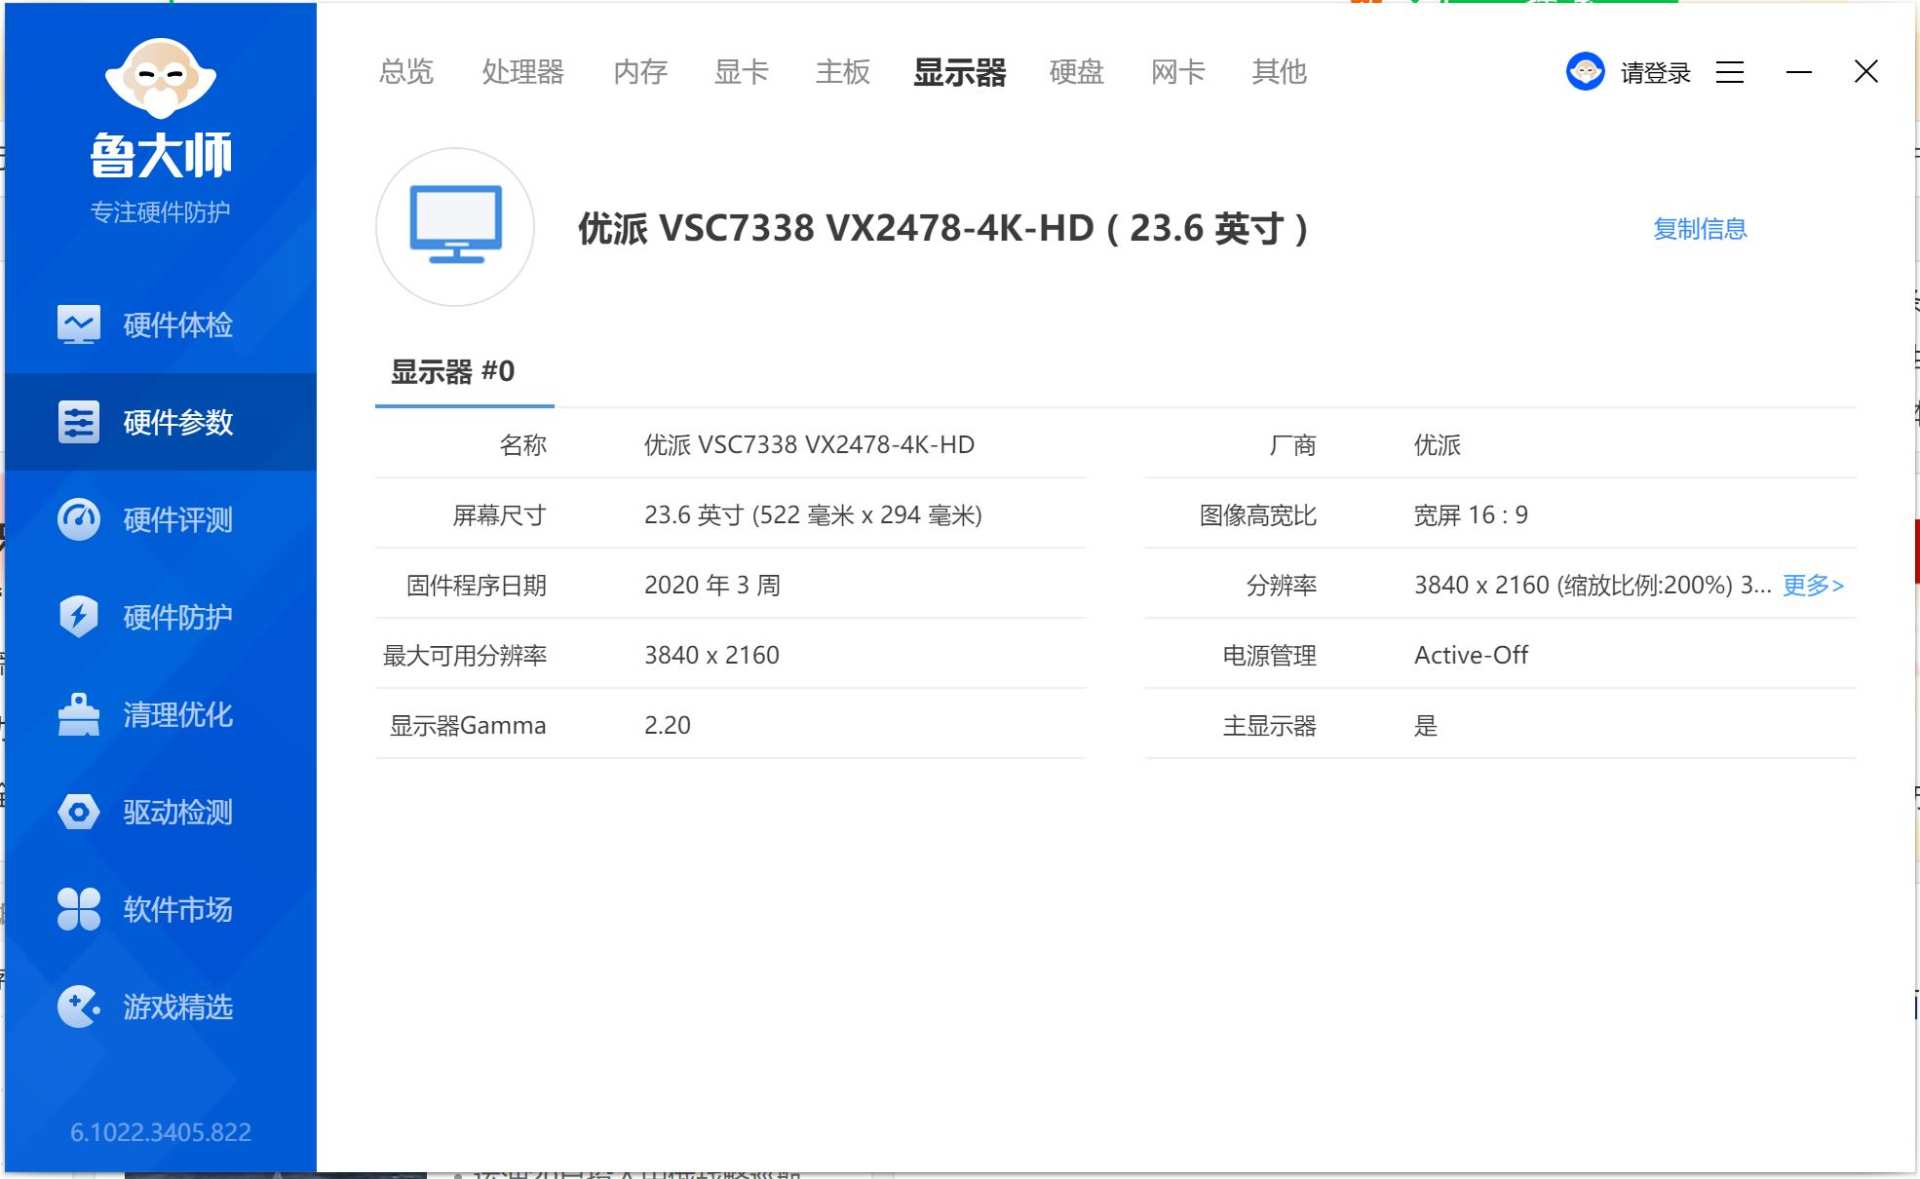Select the 显示器 #0 tab underline indicator
The height and width of the screenshot is (1179, 1920).
464,404
